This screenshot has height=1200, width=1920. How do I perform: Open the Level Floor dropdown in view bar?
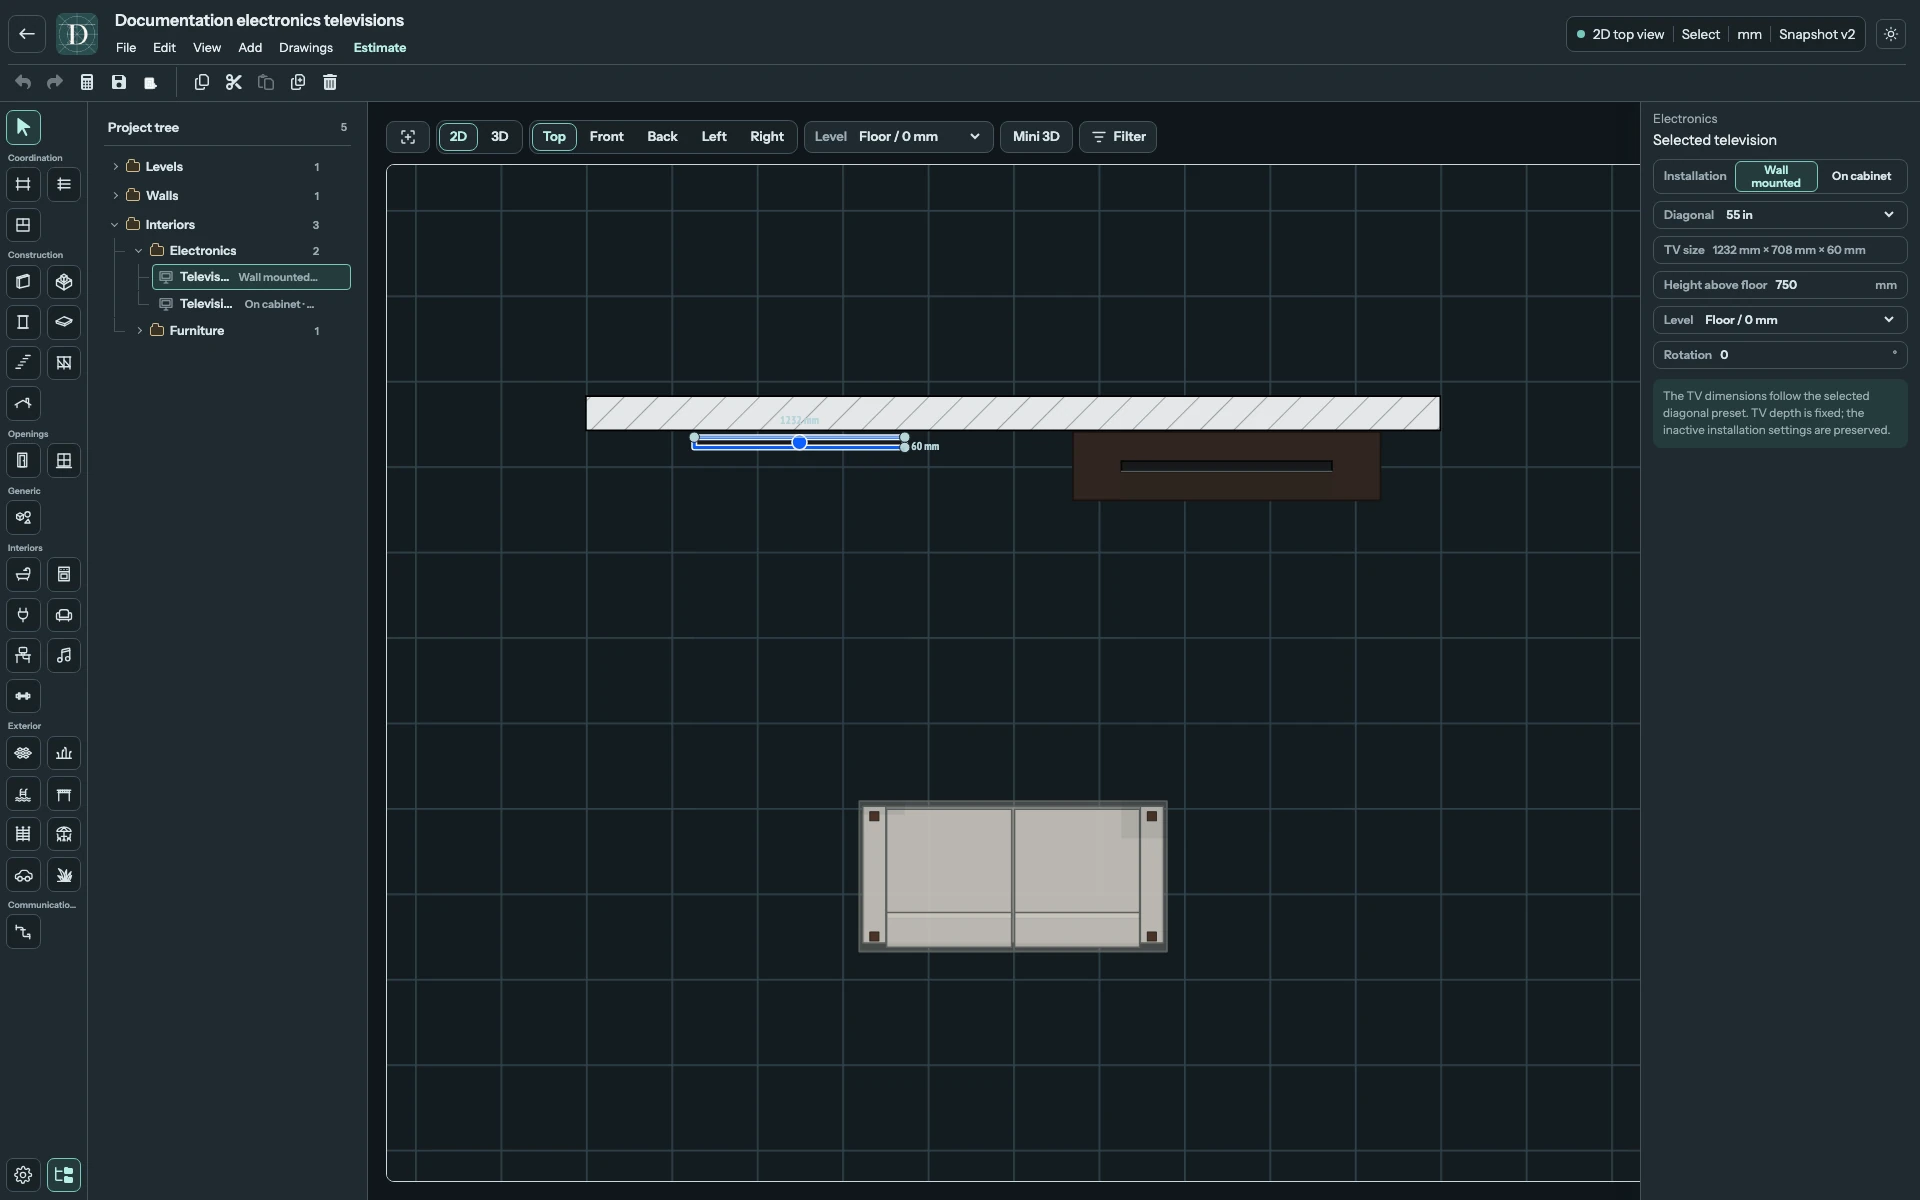[898, 137]
